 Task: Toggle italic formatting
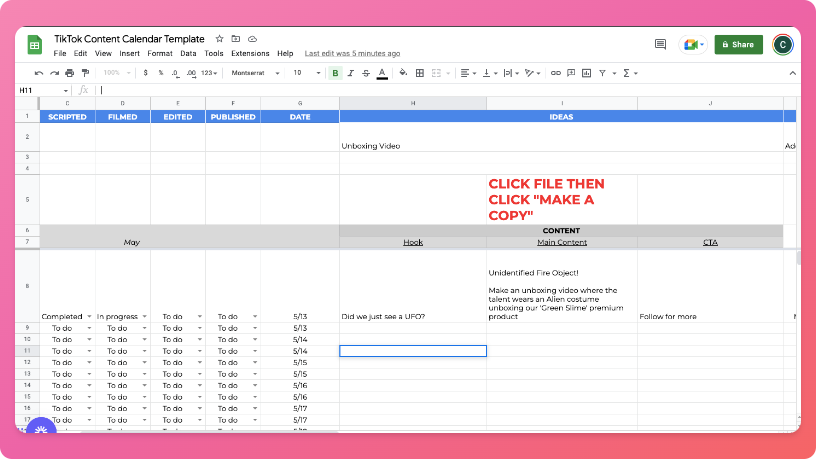coord(351,73)
